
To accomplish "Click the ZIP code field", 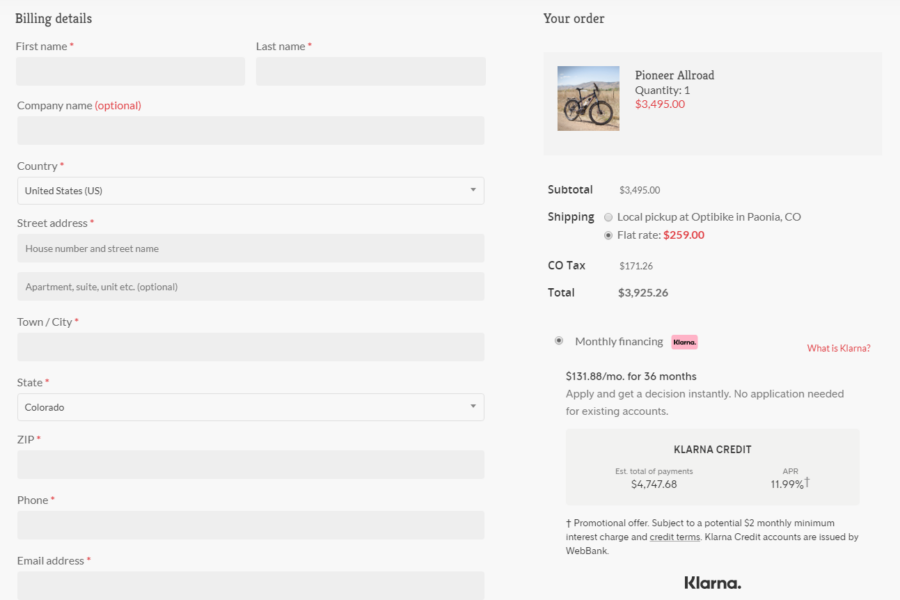I will coord(250,464).
